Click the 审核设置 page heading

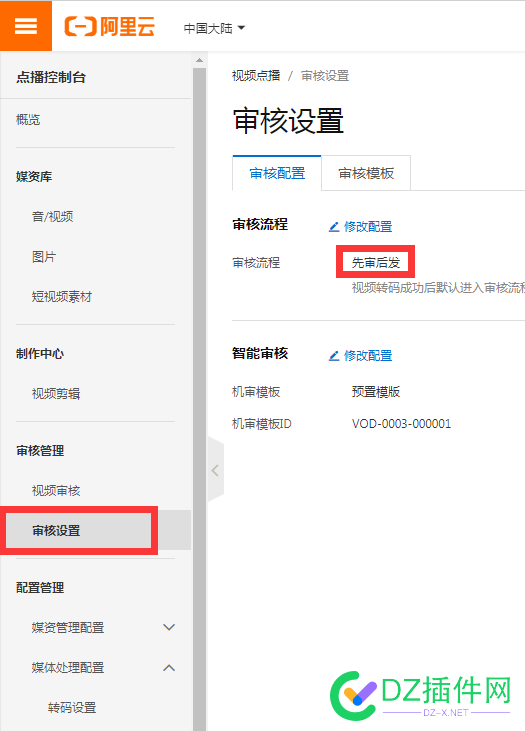[x=288, y=121]
